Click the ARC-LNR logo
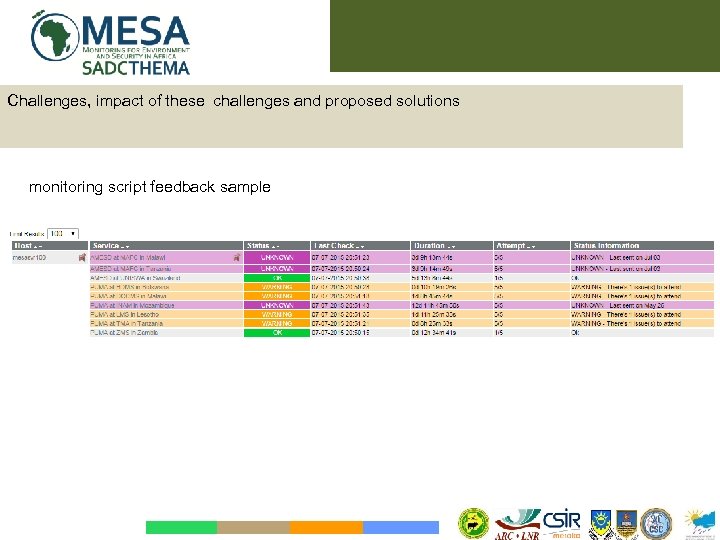This screenshot has width=720, height=540. [x=518, y=524]
